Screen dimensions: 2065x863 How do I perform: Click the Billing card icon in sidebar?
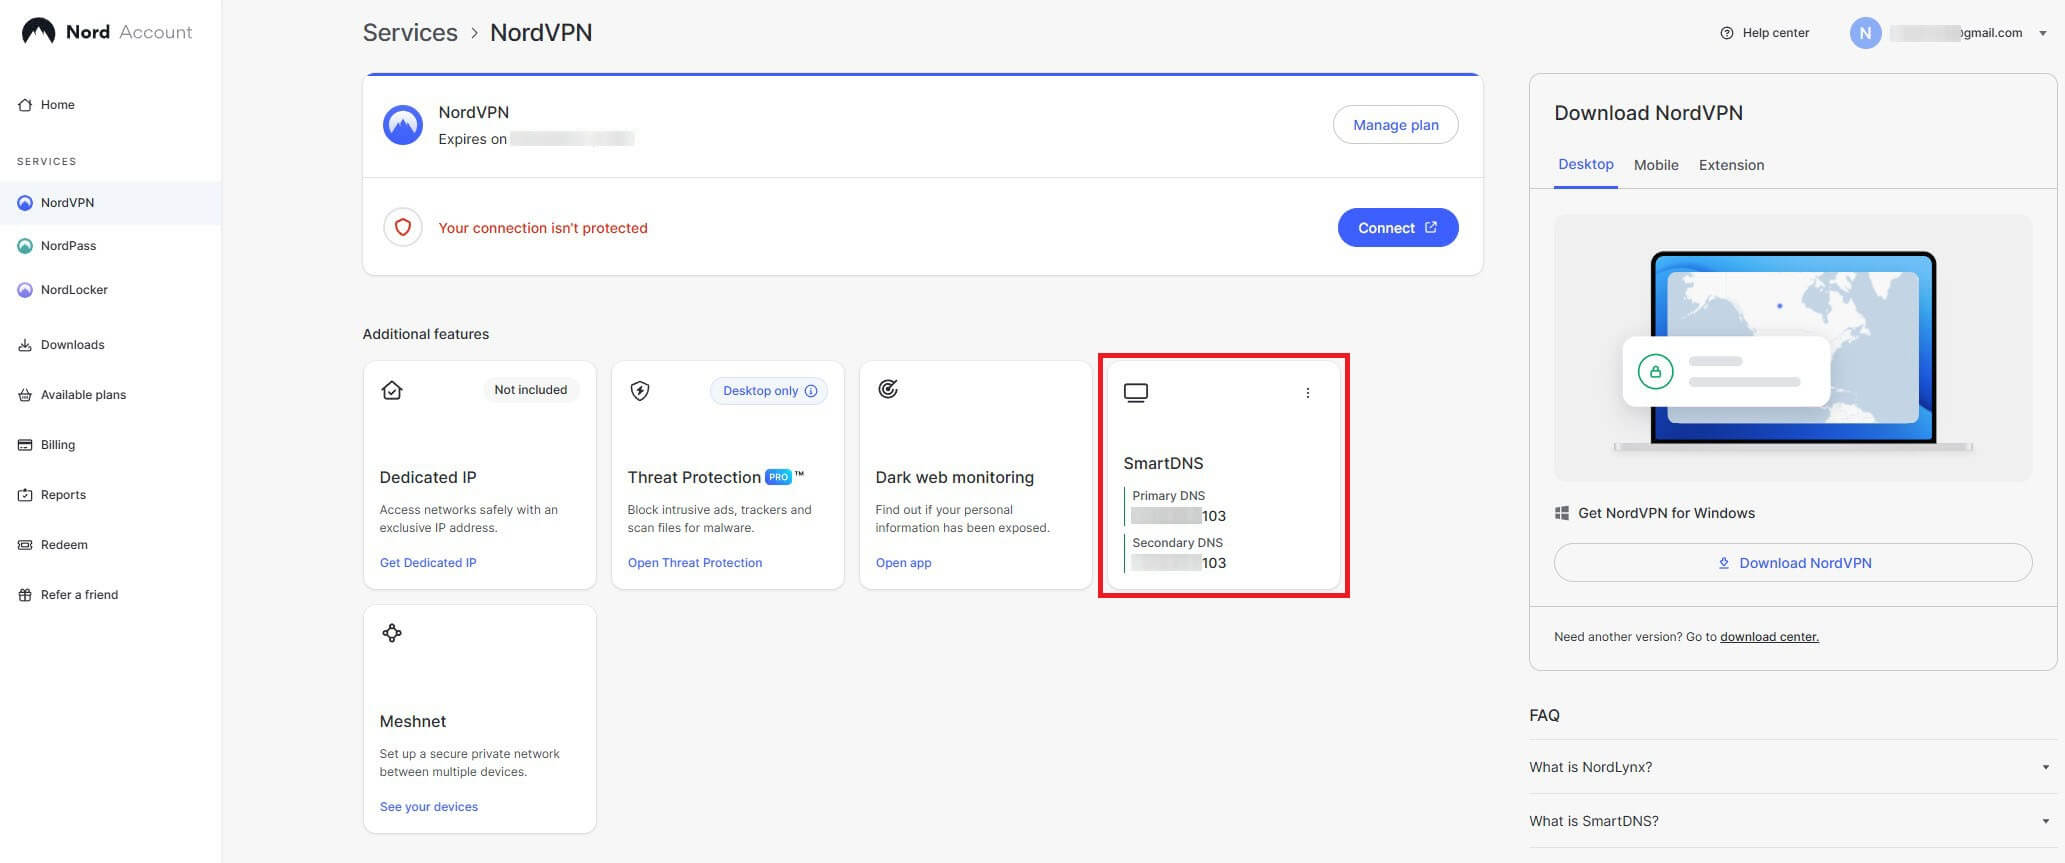click(25, 445)
